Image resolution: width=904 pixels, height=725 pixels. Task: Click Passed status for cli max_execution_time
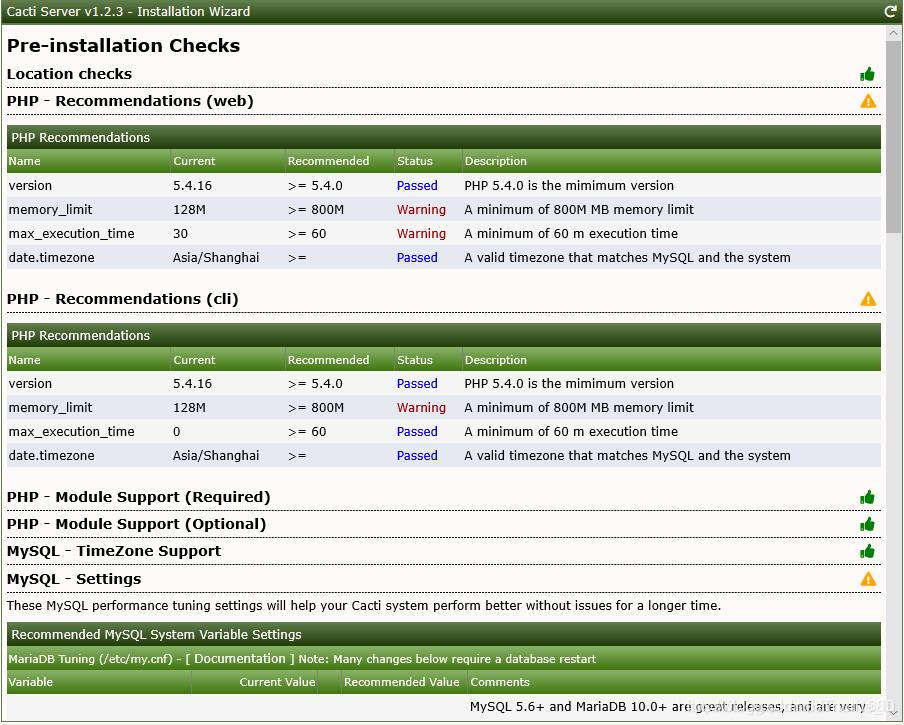pyautogui.click(x=417, y=432)
